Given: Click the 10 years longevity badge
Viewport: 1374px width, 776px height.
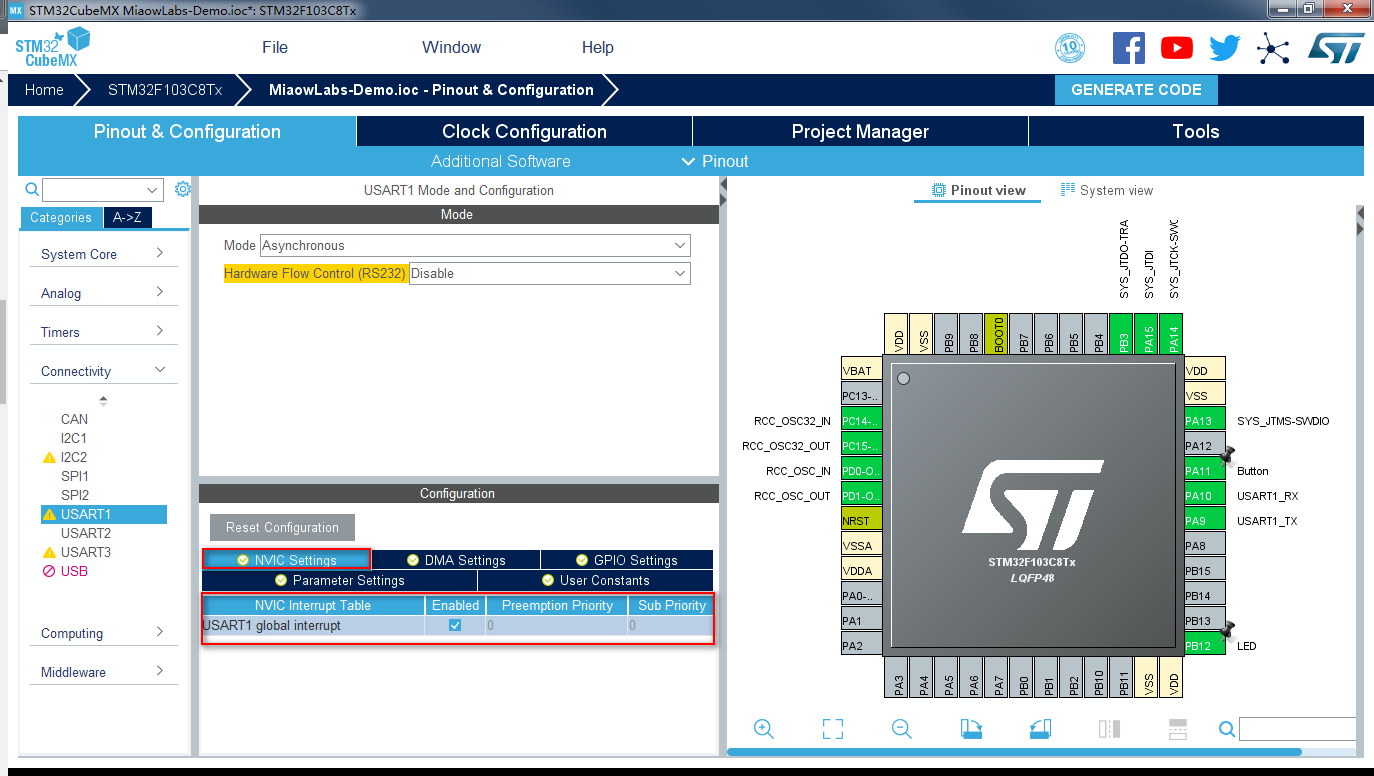Looking at the screenshot, I should 1070,47.
